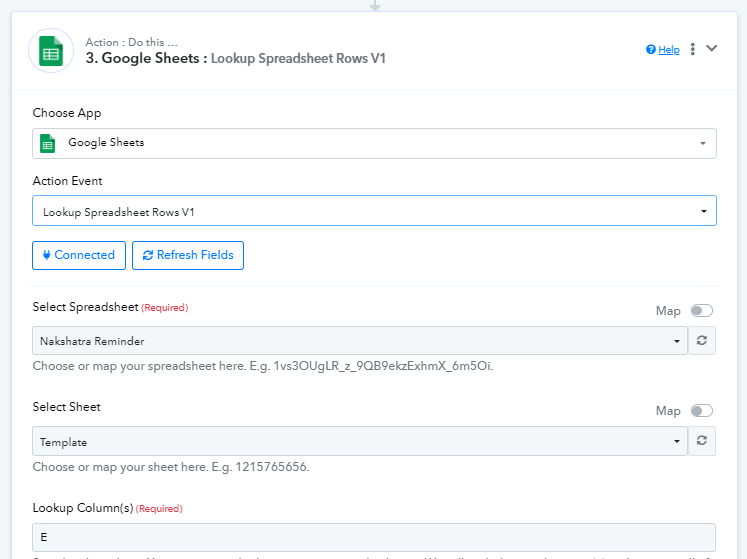Click the Google Sheets icon inside Choose App field
747x559 pixels.
[48, 143]
